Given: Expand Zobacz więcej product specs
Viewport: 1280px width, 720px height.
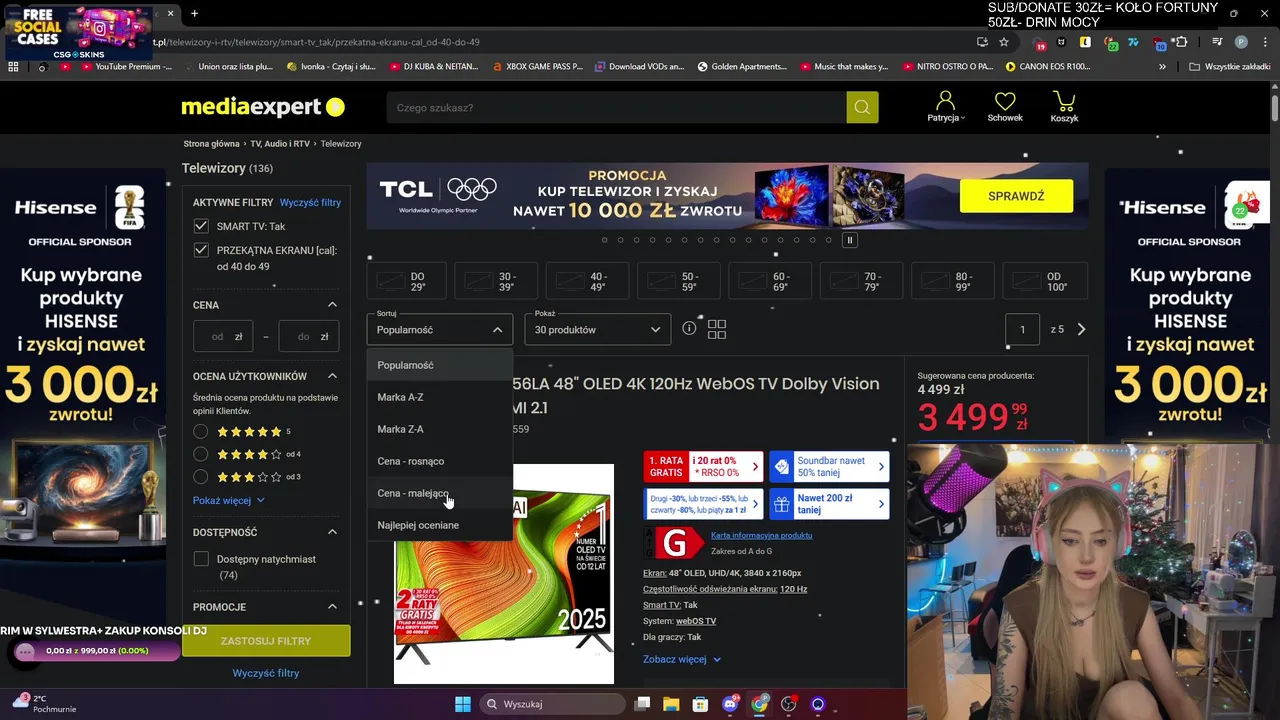Looking at the screenshot, I should click(x=682, y=659).
